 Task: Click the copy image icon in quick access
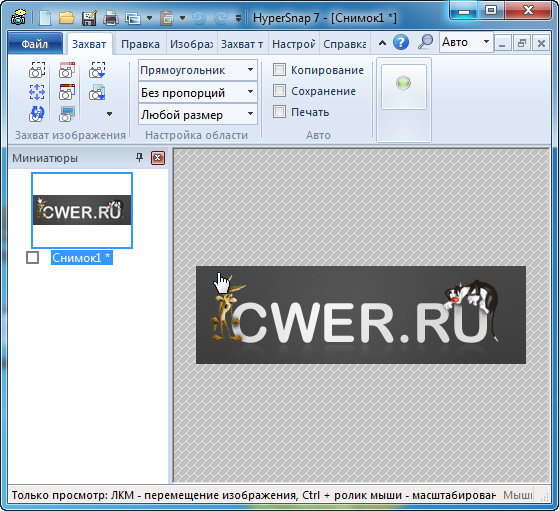[133, 18]
